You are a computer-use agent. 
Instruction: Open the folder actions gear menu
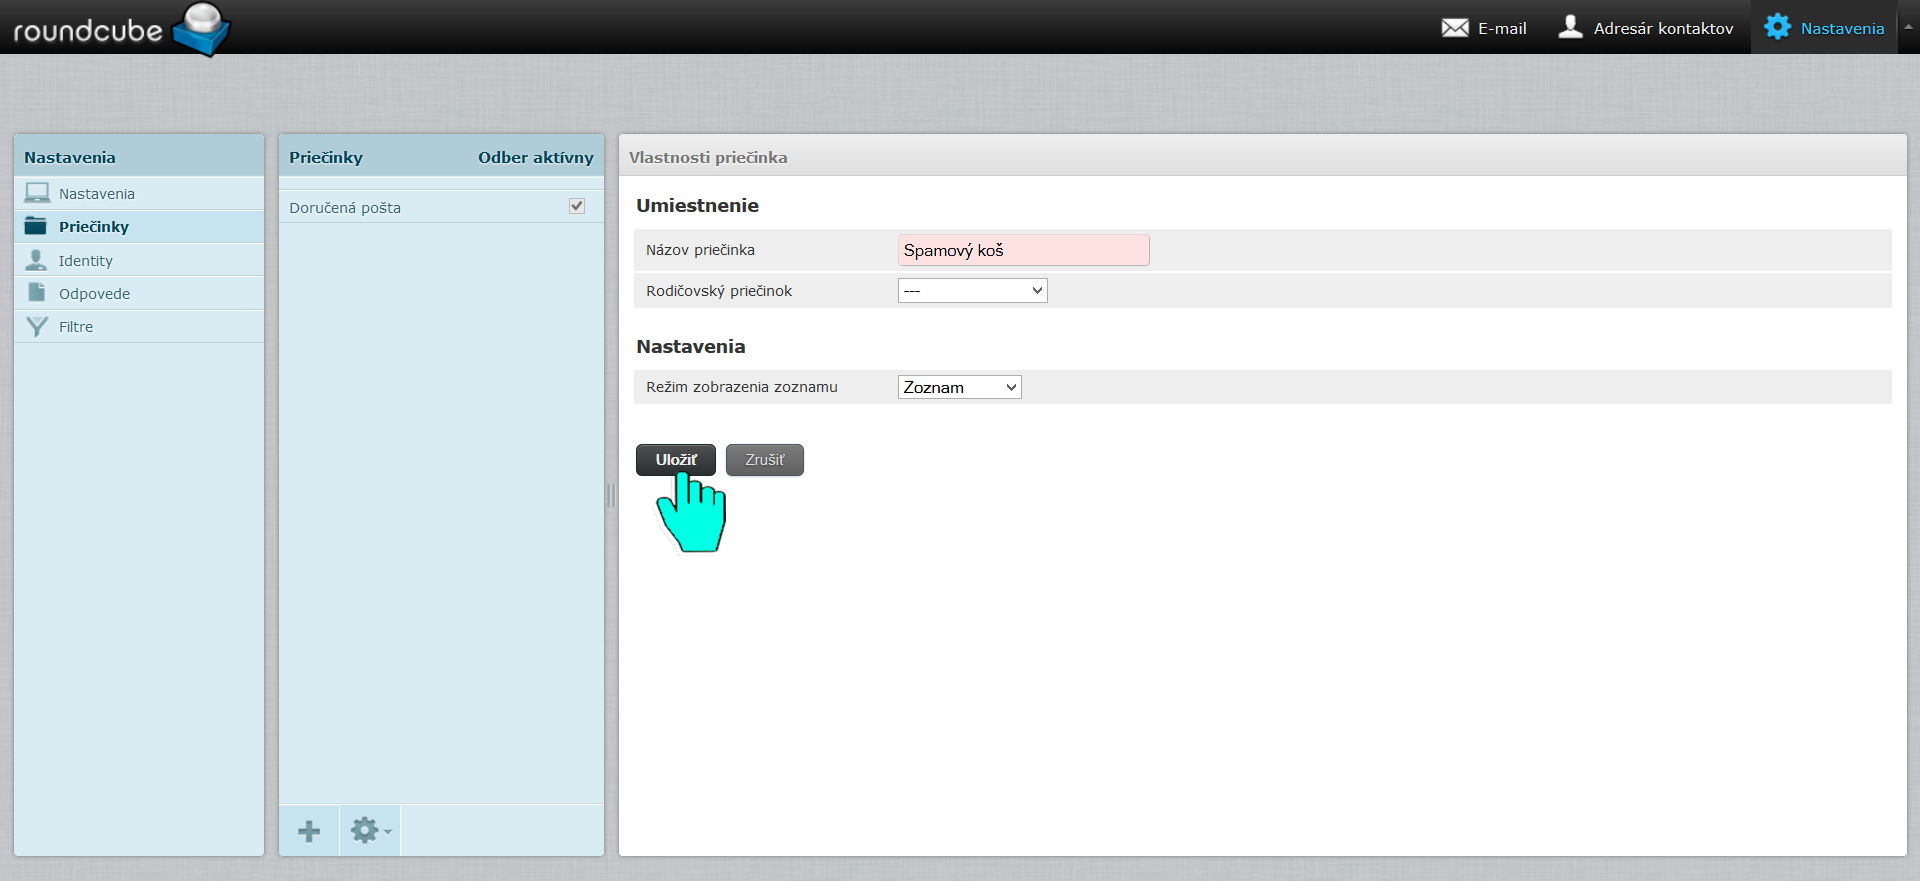point(369,831)
